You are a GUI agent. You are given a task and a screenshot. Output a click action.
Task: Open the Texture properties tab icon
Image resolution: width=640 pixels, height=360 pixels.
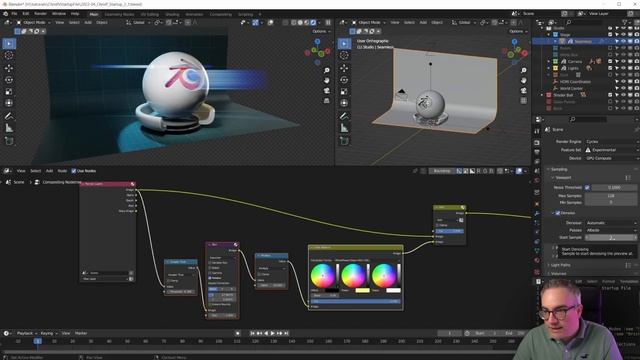(x=537, y=272)
